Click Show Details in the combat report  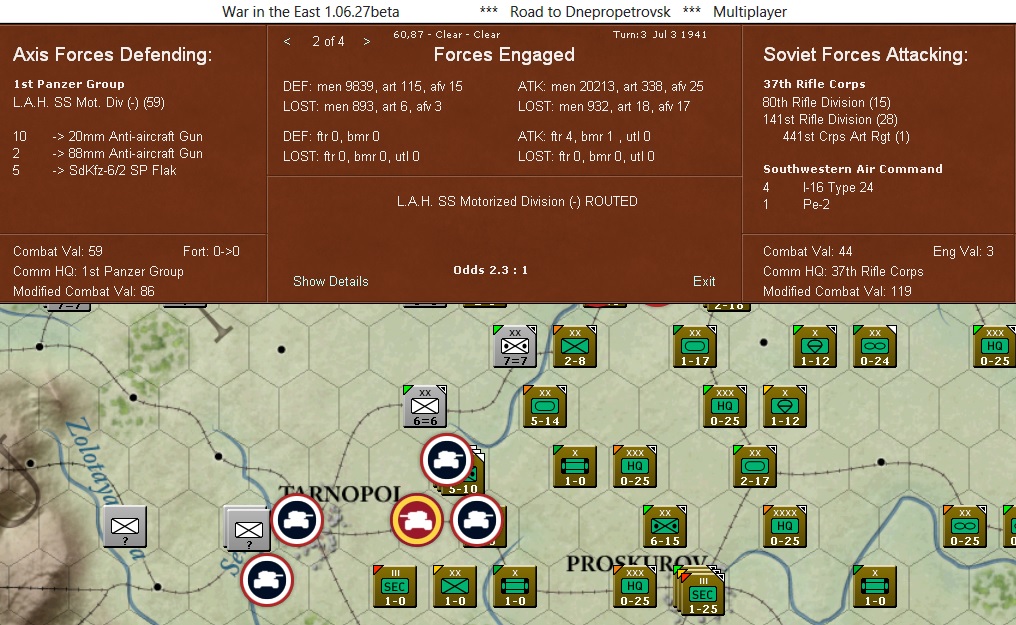point(330,281)
